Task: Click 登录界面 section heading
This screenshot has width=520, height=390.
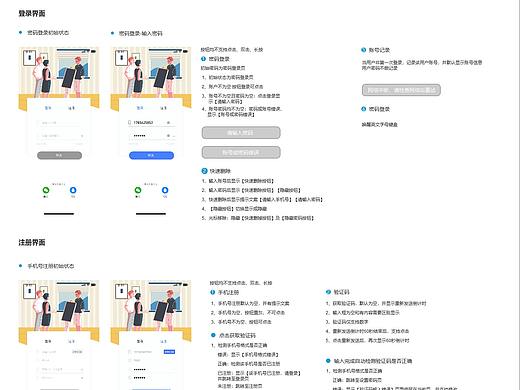Action: pyautogui.click(x=32, y=13)
